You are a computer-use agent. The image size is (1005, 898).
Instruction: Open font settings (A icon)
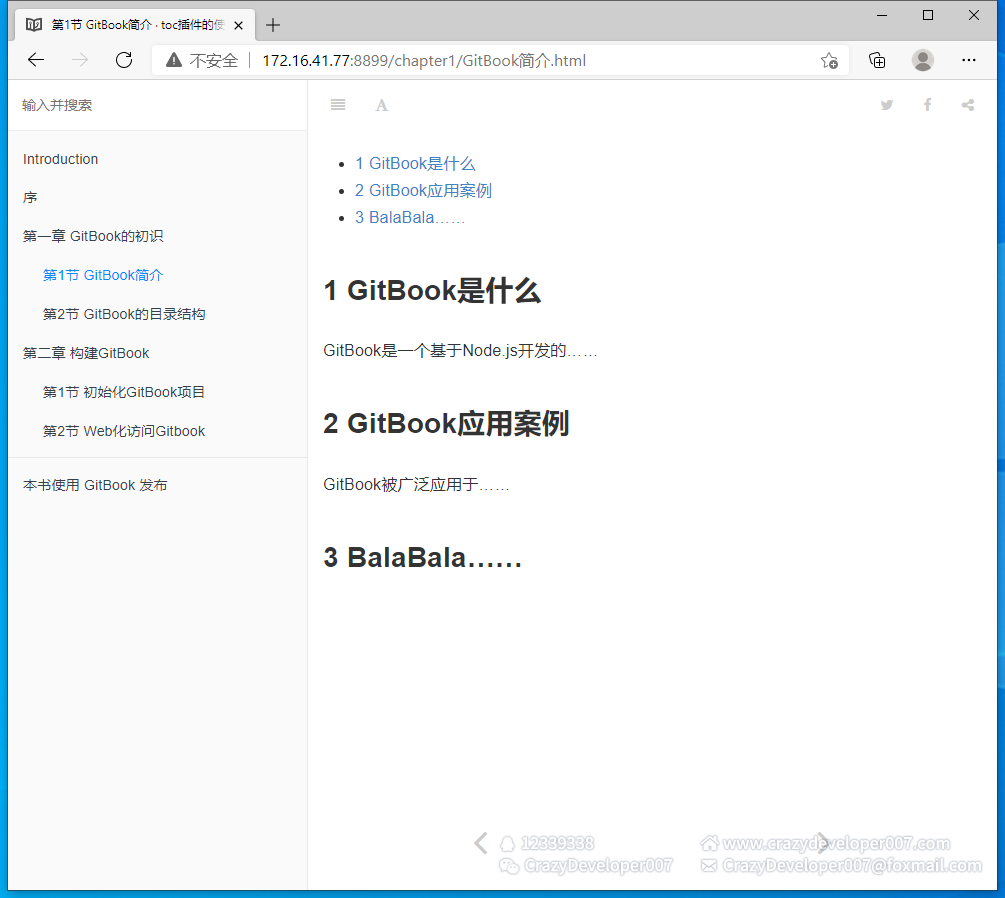pos(382,105)
